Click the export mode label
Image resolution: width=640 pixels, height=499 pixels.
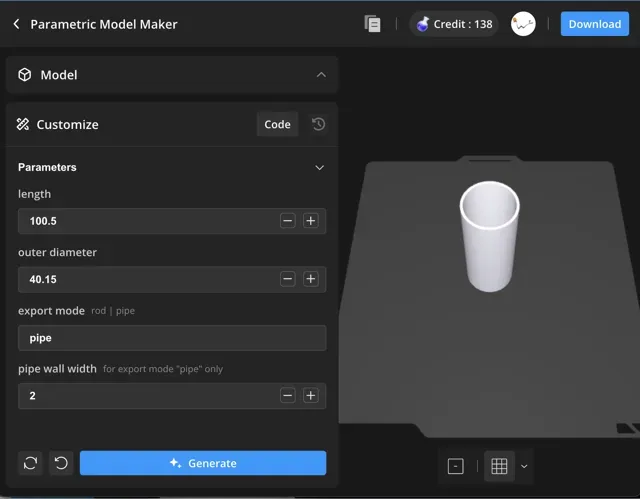click(x=51, y=311)
